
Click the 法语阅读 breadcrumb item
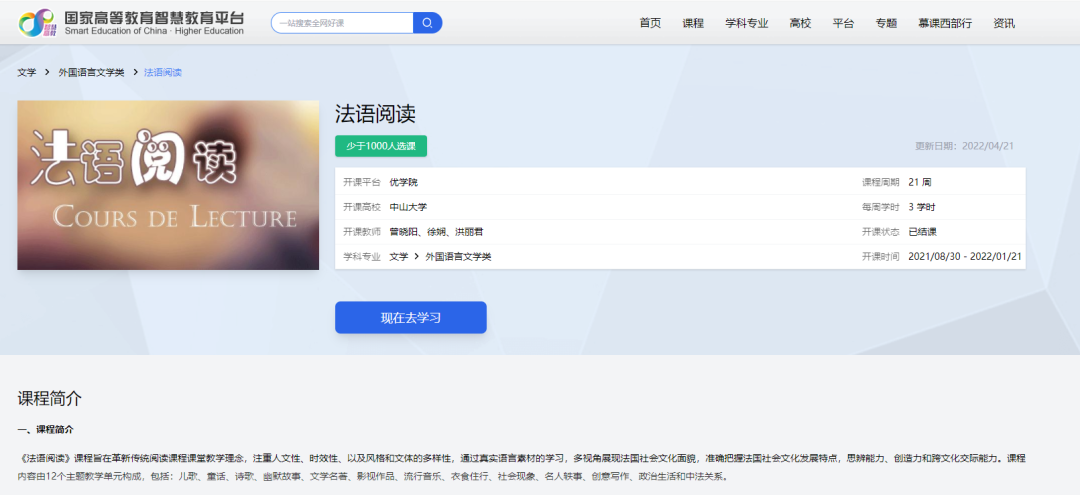163,73
